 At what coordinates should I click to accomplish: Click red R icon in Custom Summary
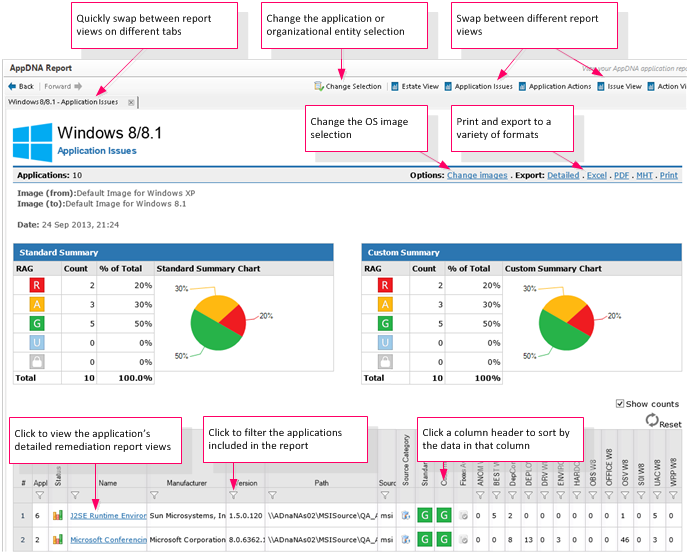(x=385, y=285)
